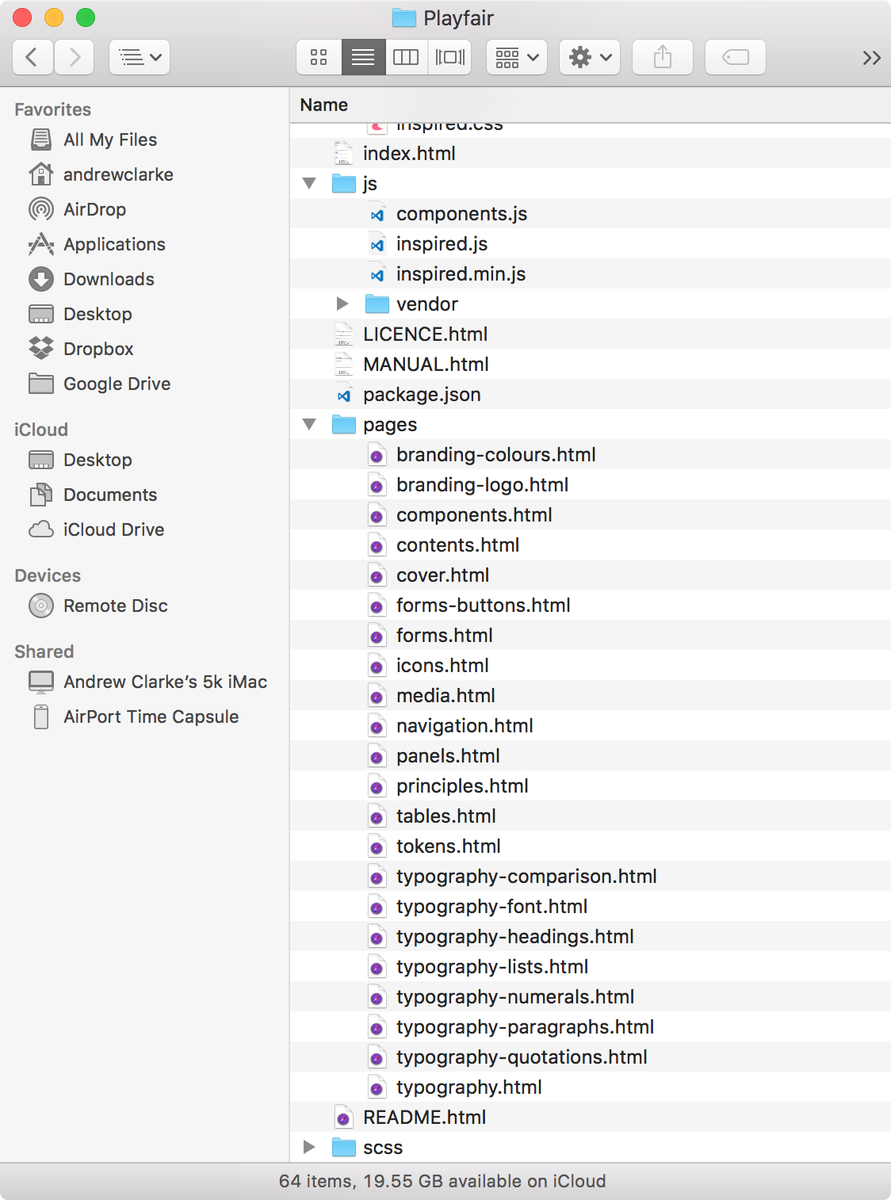Go back with the toolbar Back arrow
The height and width of the screenshot is (1200, 891).
(x=32, y=58)
